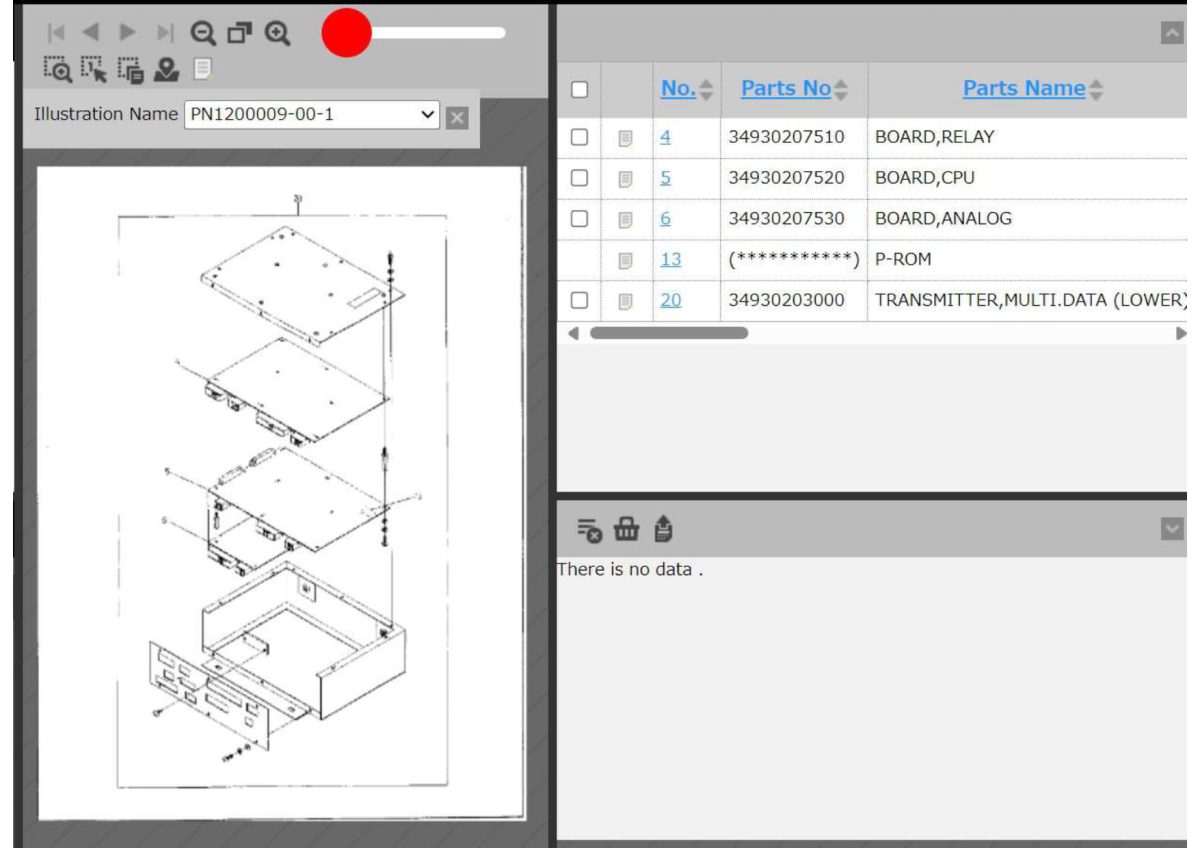Zoom out of the illustration
The image size is (1200, 848).
(x=203, y=33)
